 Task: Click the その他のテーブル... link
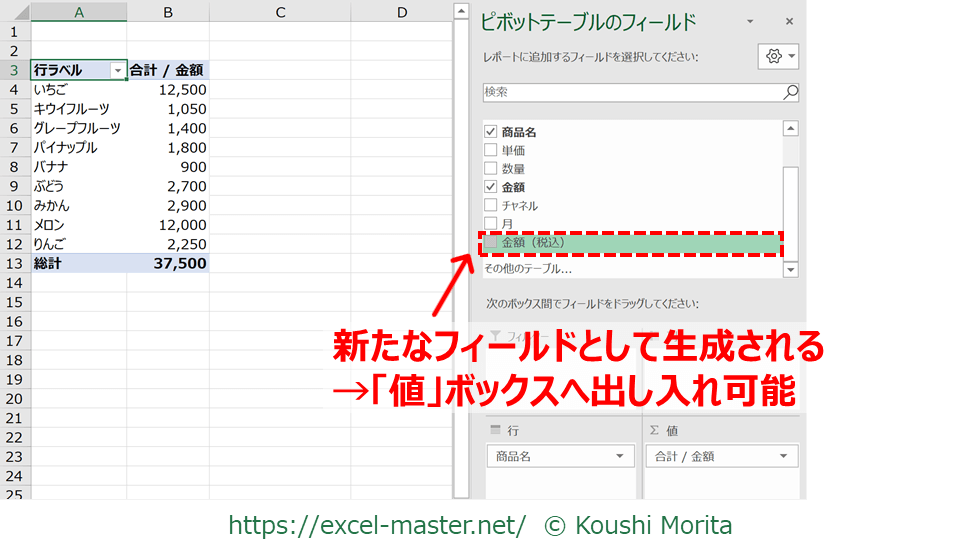[528, 268]
